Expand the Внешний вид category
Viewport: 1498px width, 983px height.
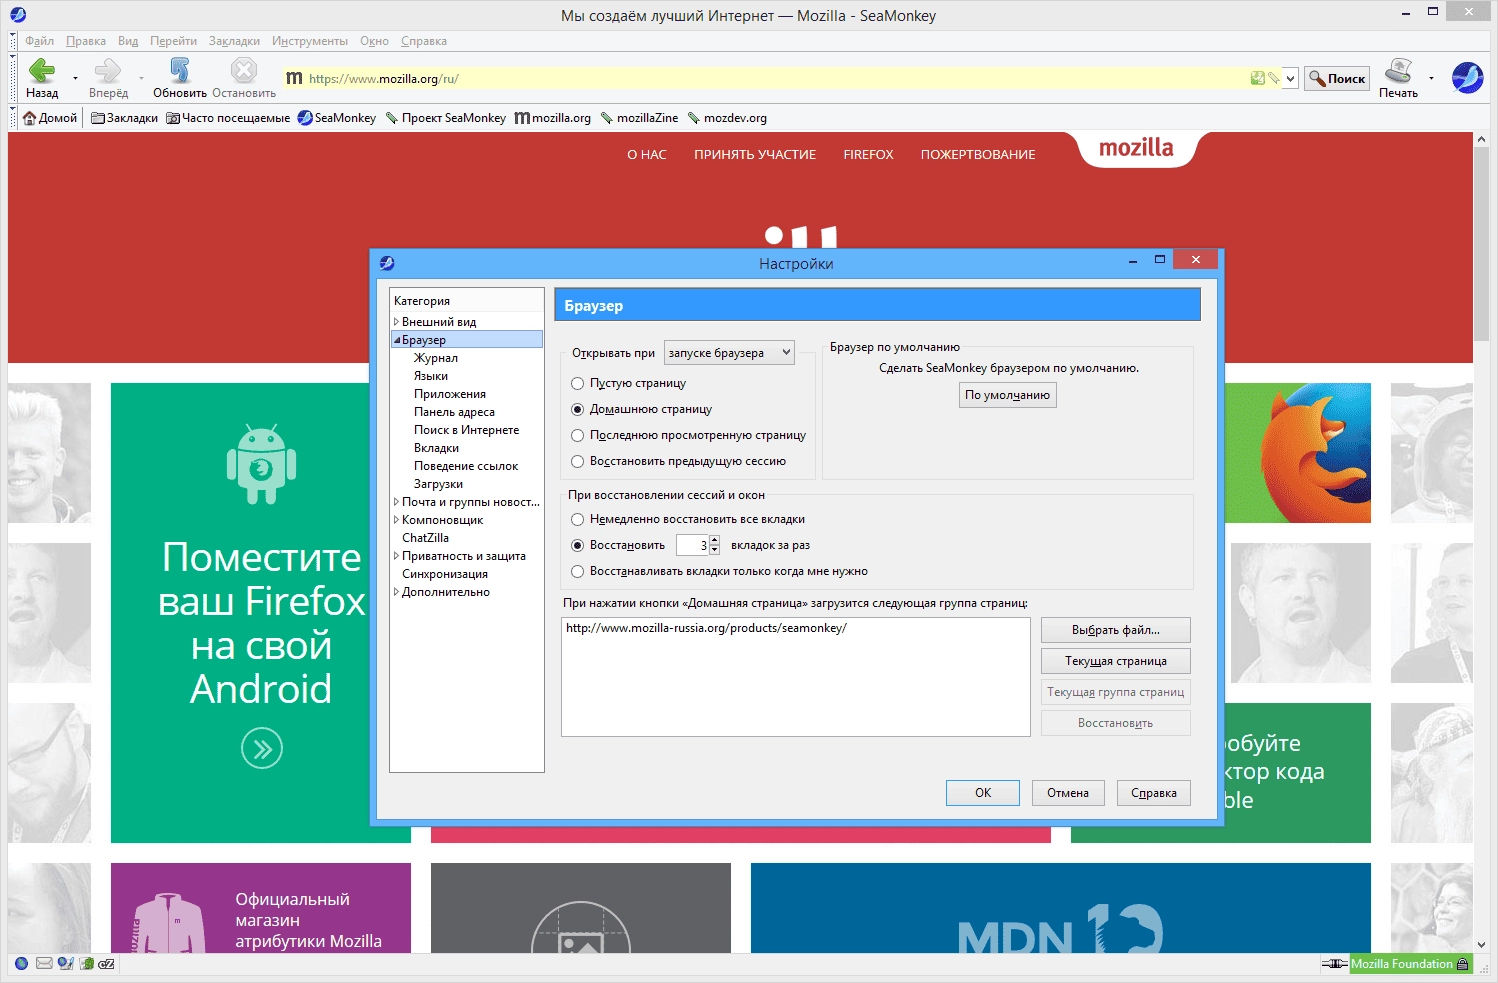(x=396, y=322)
